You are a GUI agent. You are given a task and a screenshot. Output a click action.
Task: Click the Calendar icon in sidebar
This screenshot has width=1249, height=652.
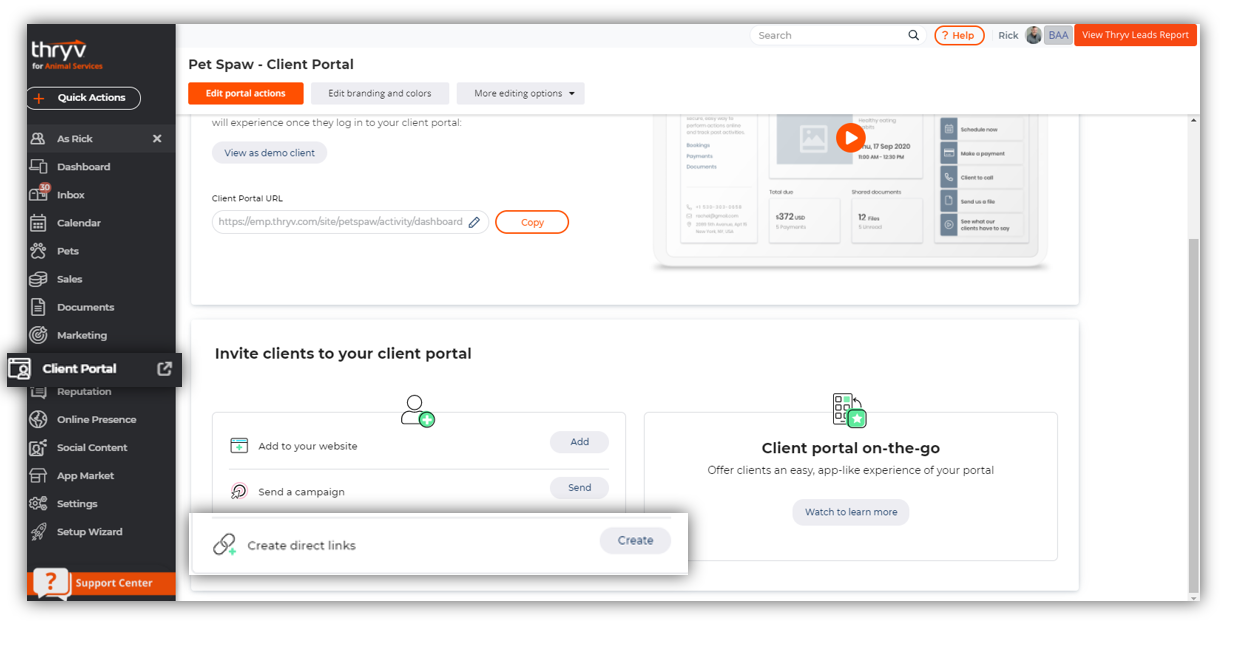coord(39,223)
